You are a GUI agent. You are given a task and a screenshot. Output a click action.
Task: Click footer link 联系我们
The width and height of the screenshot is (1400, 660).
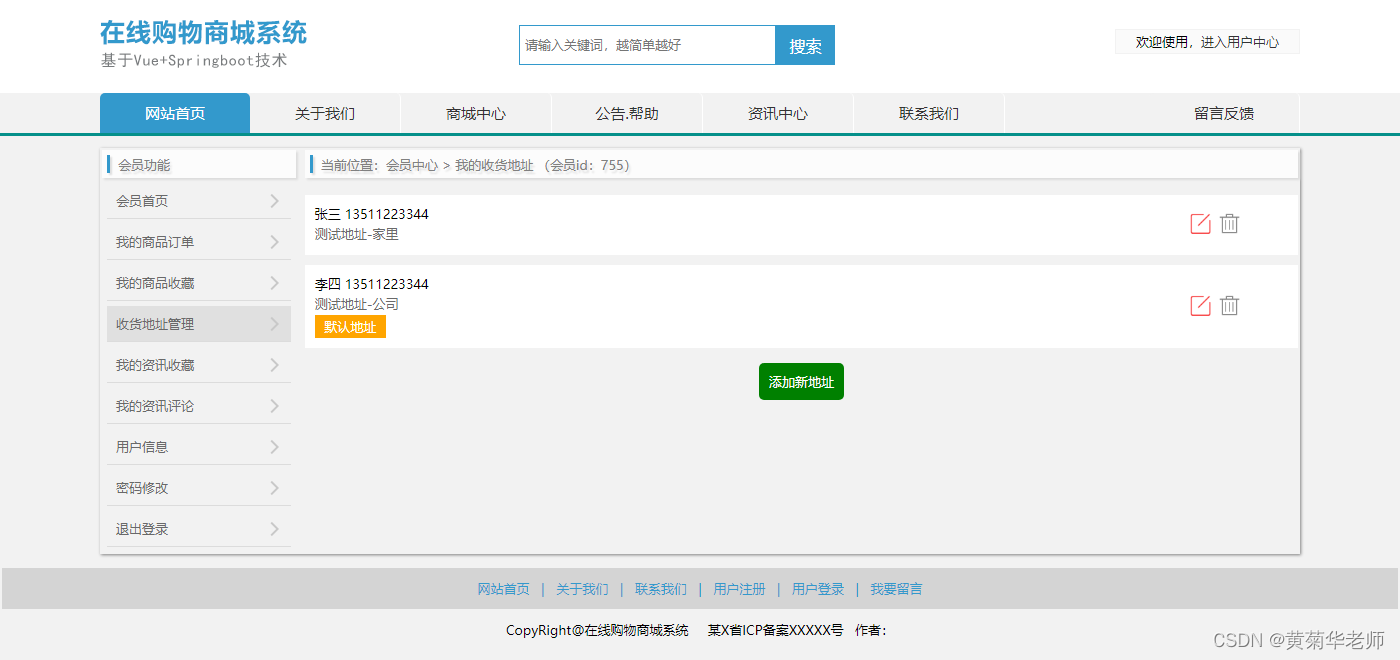coord(661,589)
